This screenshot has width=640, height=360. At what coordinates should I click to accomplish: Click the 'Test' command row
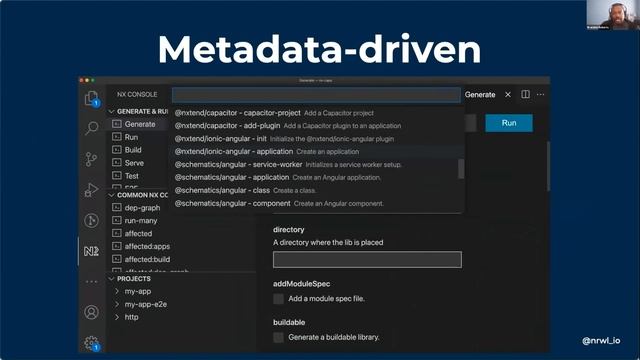pos(139,176)
